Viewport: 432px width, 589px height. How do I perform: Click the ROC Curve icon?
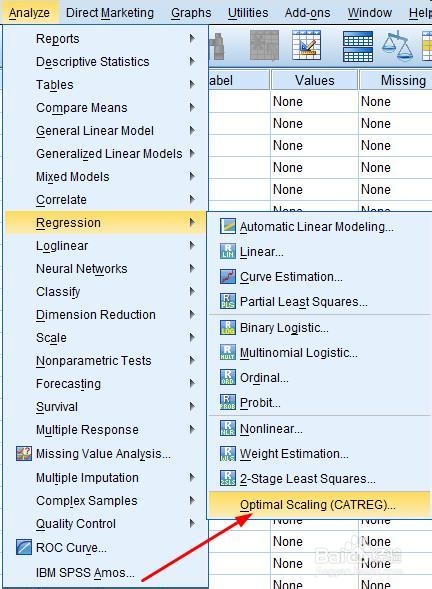(x=24, y=547)
